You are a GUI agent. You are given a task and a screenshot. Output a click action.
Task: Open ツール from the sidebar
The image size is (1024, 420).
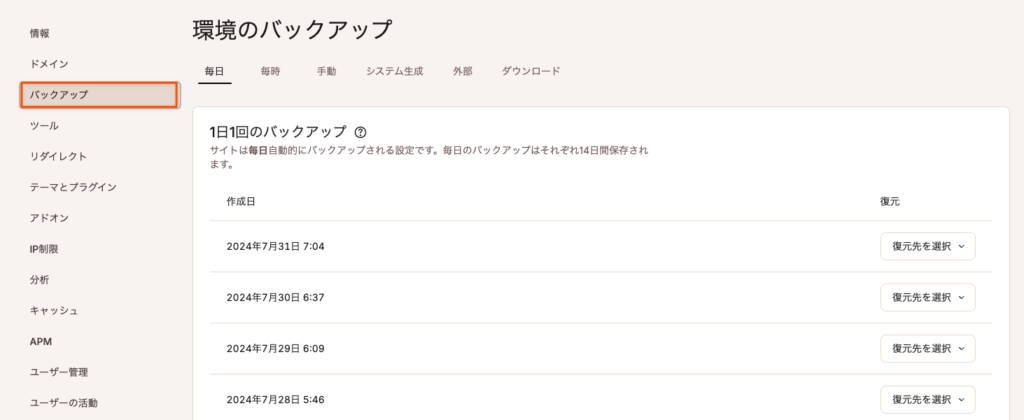coord(44,126)
